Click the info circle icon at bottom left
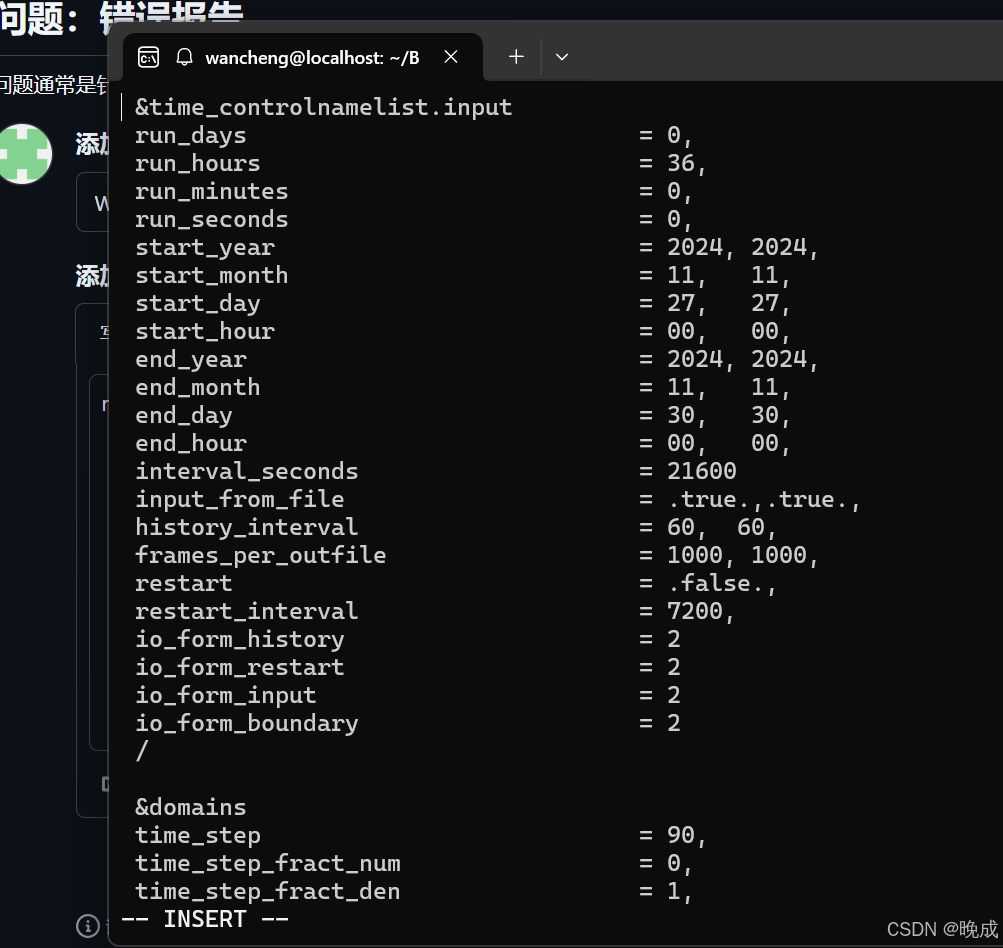1003x948 pixels. [x=89, y=927]
